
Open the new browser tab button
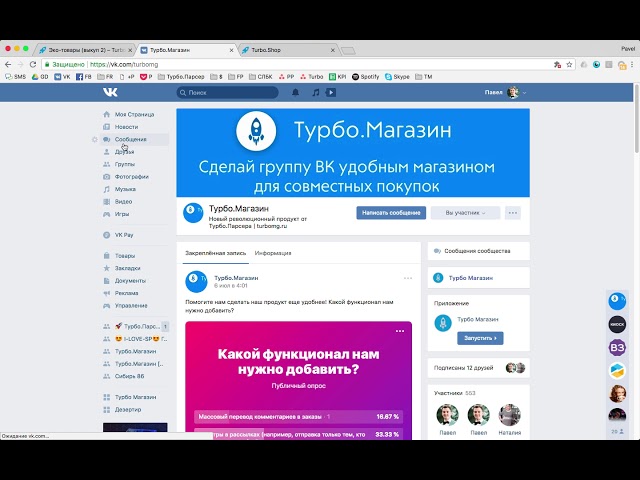[348, 51]
